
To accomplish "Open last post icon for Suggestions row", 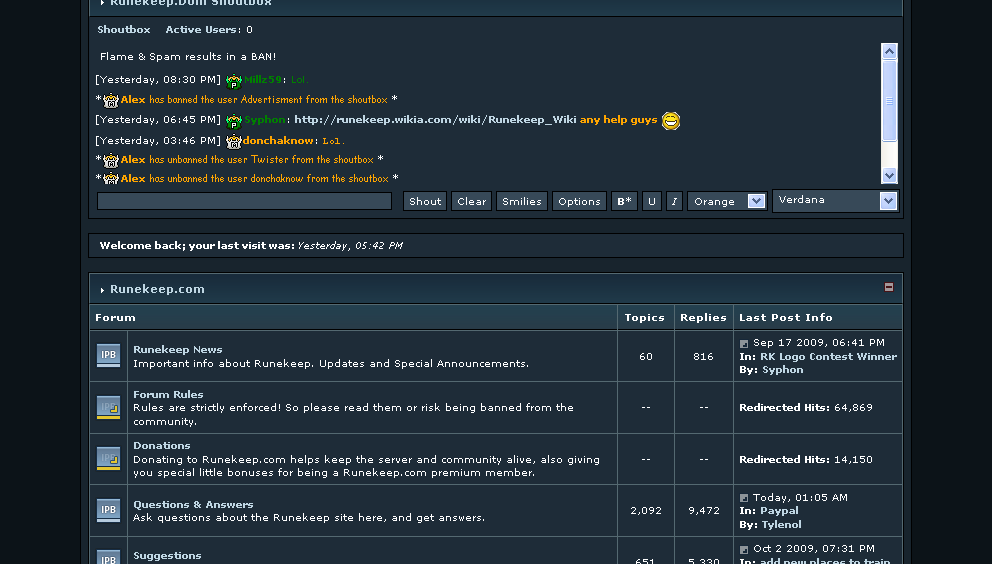I will click(x=744, y=550).
